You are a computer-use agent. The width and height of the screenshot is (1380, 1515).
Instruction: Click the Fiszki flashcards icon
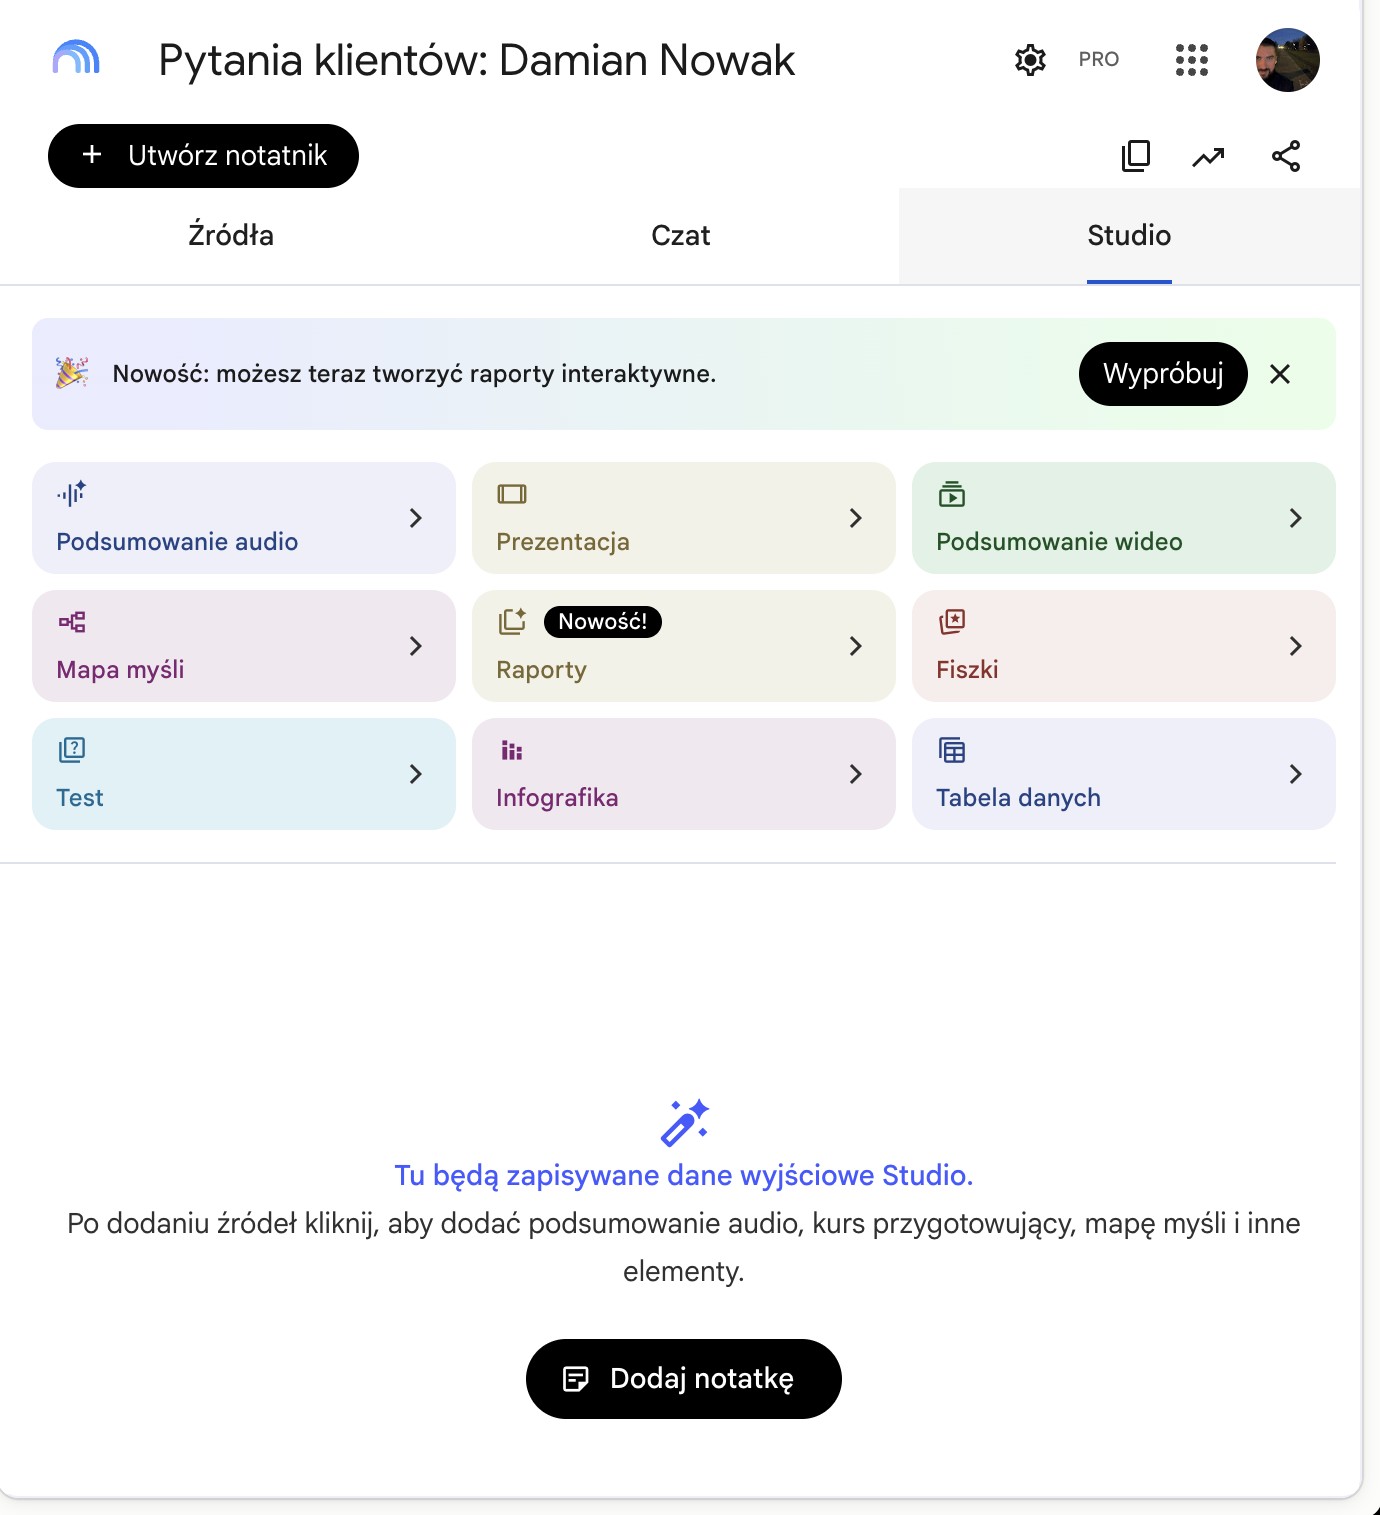(x=952, y=622)
